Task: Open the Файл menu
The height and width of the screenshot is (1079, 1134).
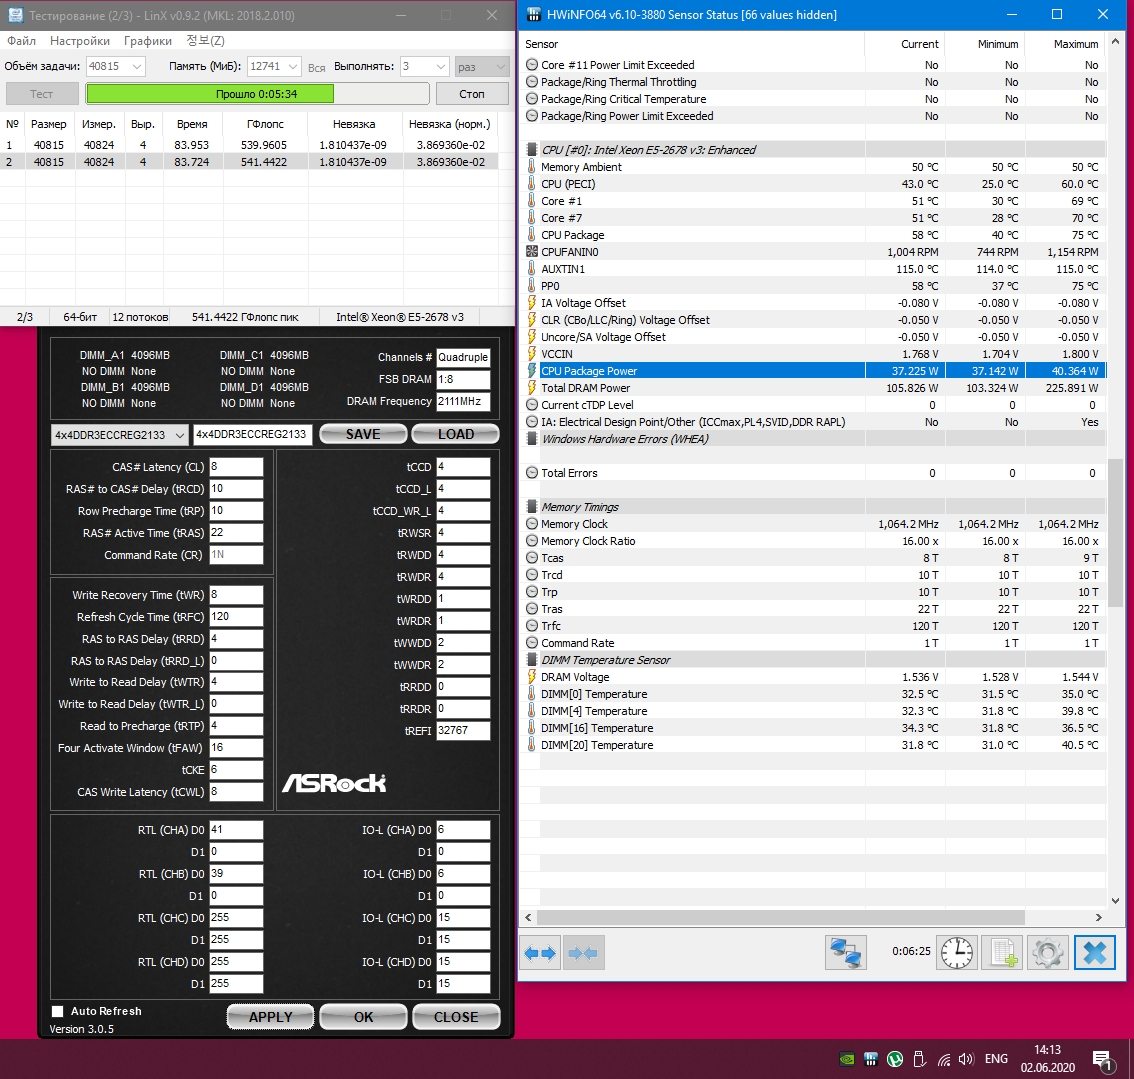Action: pos(21,40)
